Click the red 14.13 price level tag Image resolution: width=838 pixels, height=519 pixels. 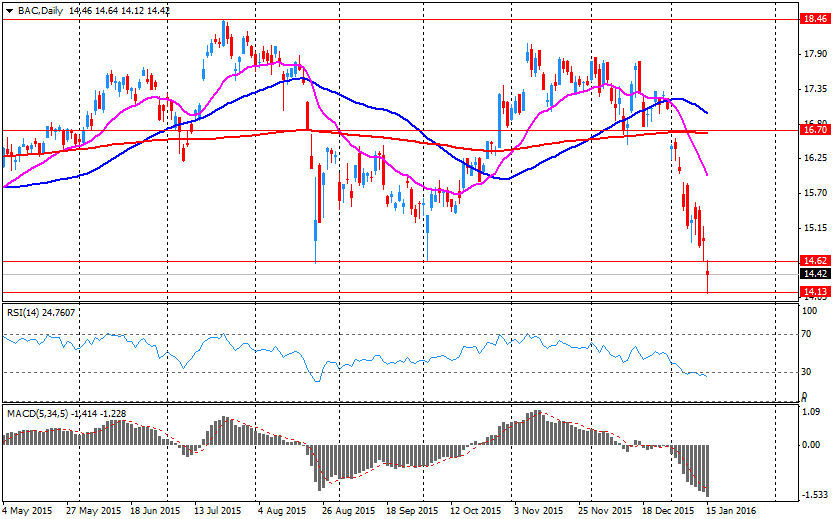click(813, 291)
